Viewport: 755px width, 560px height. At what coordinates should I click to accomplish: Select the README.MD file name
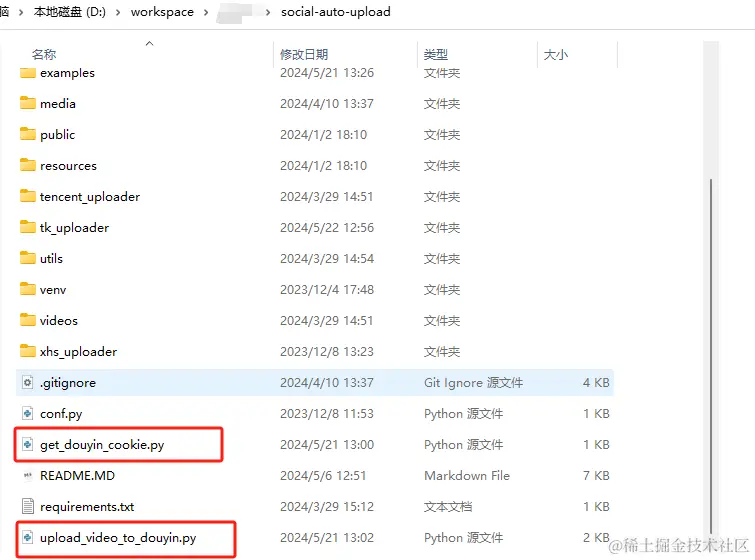pos(77,475)
